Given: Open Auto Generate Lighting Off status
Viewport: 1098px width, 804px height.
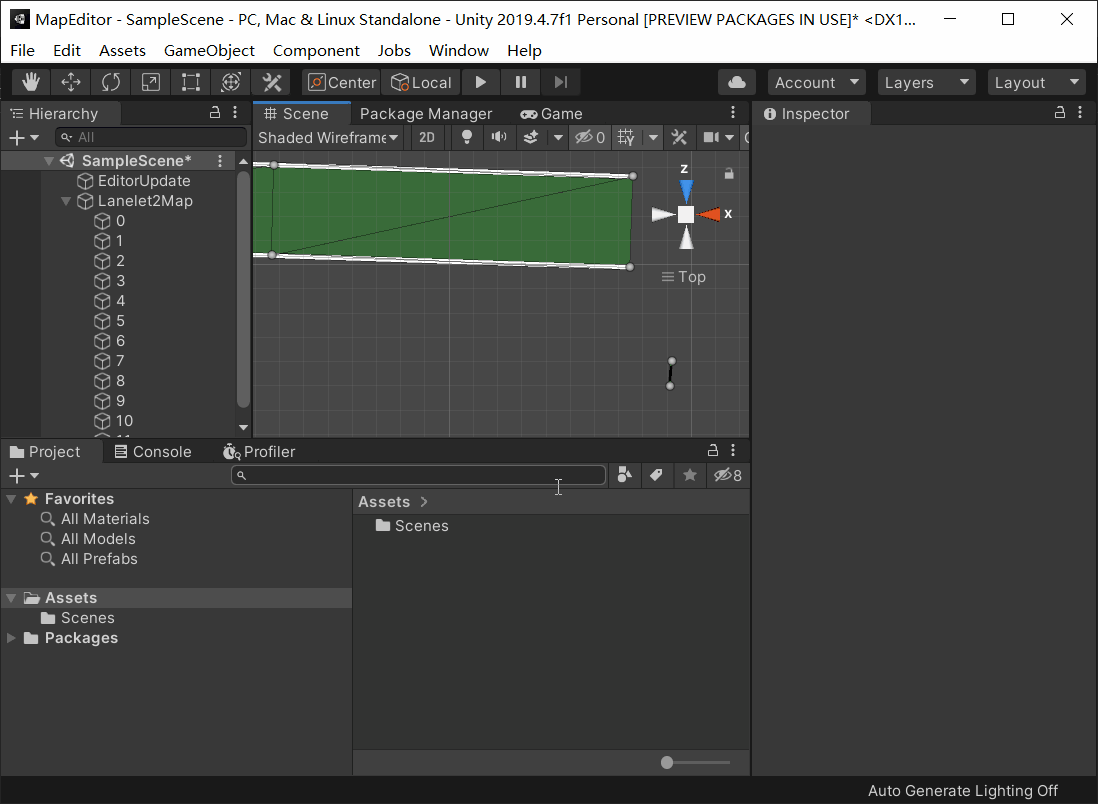Looking at the screenshot, I should coord(963,791).
